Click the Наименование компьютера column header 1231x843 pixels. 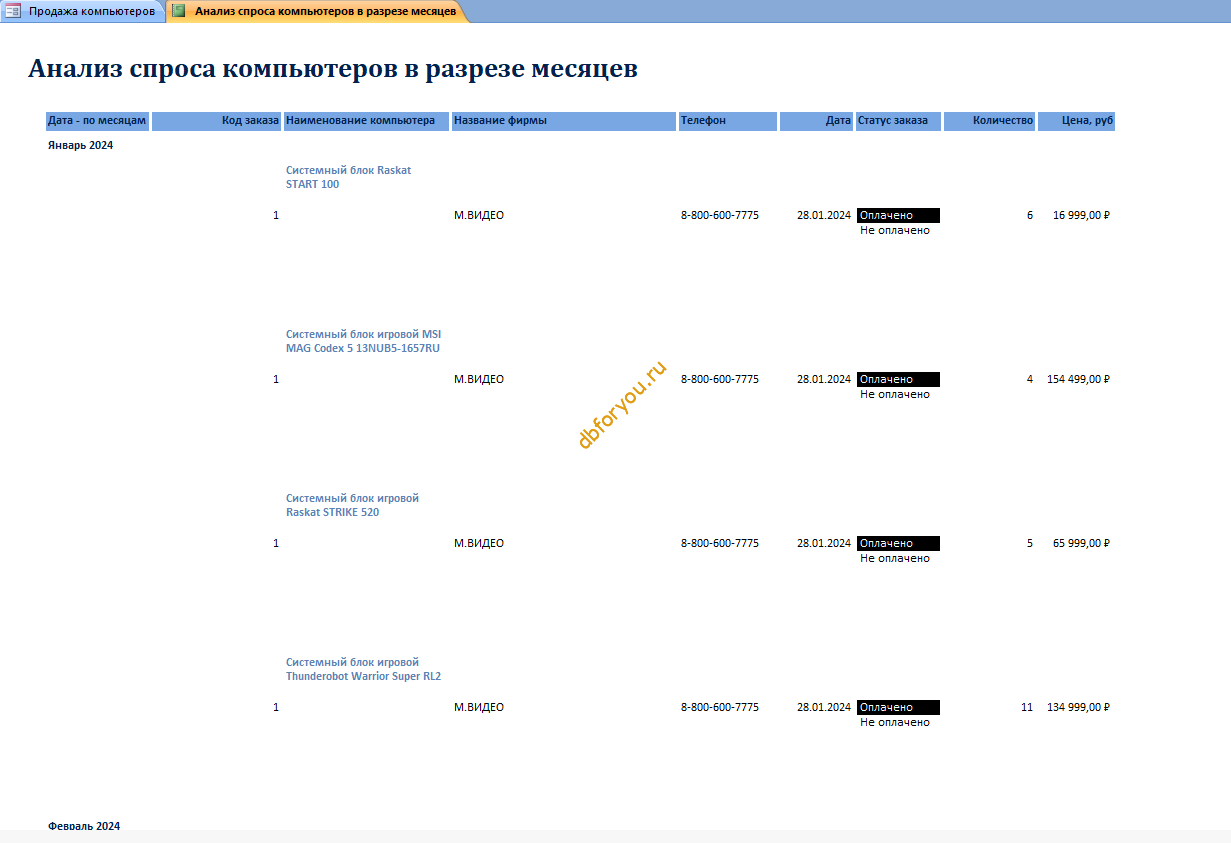point(367,121)
